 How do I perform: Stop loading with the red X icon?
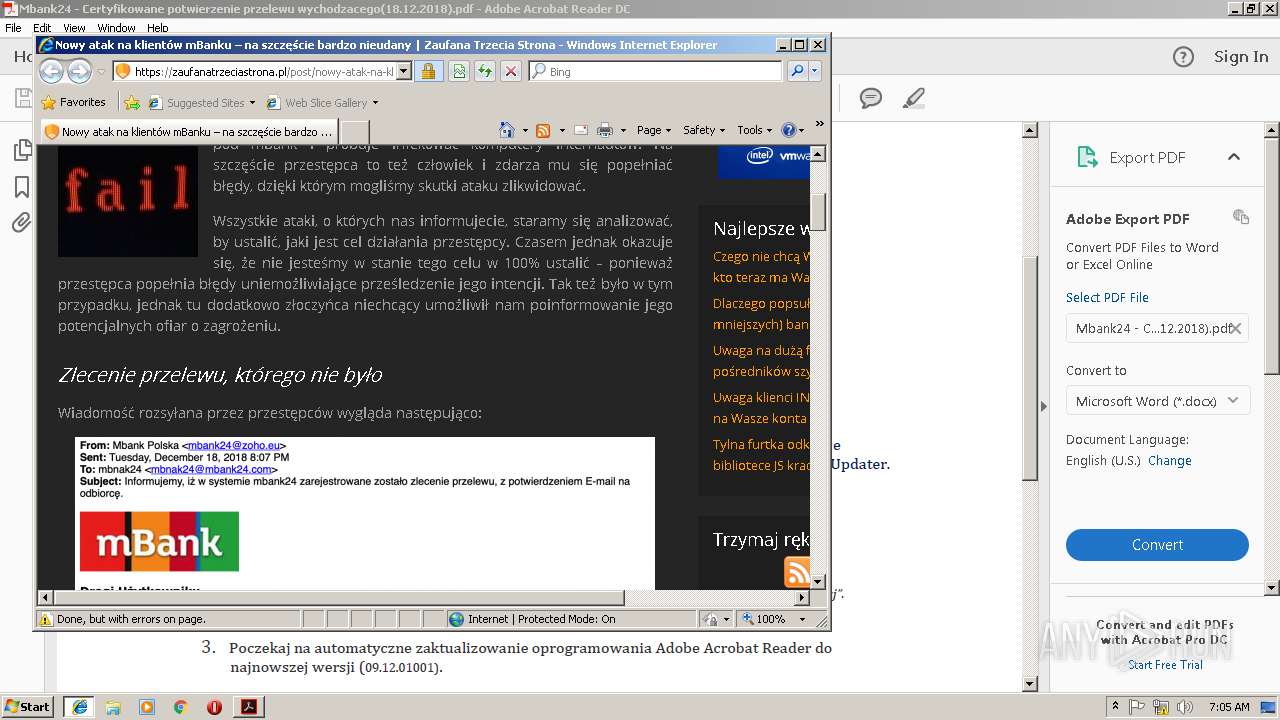tap(510, 71)
